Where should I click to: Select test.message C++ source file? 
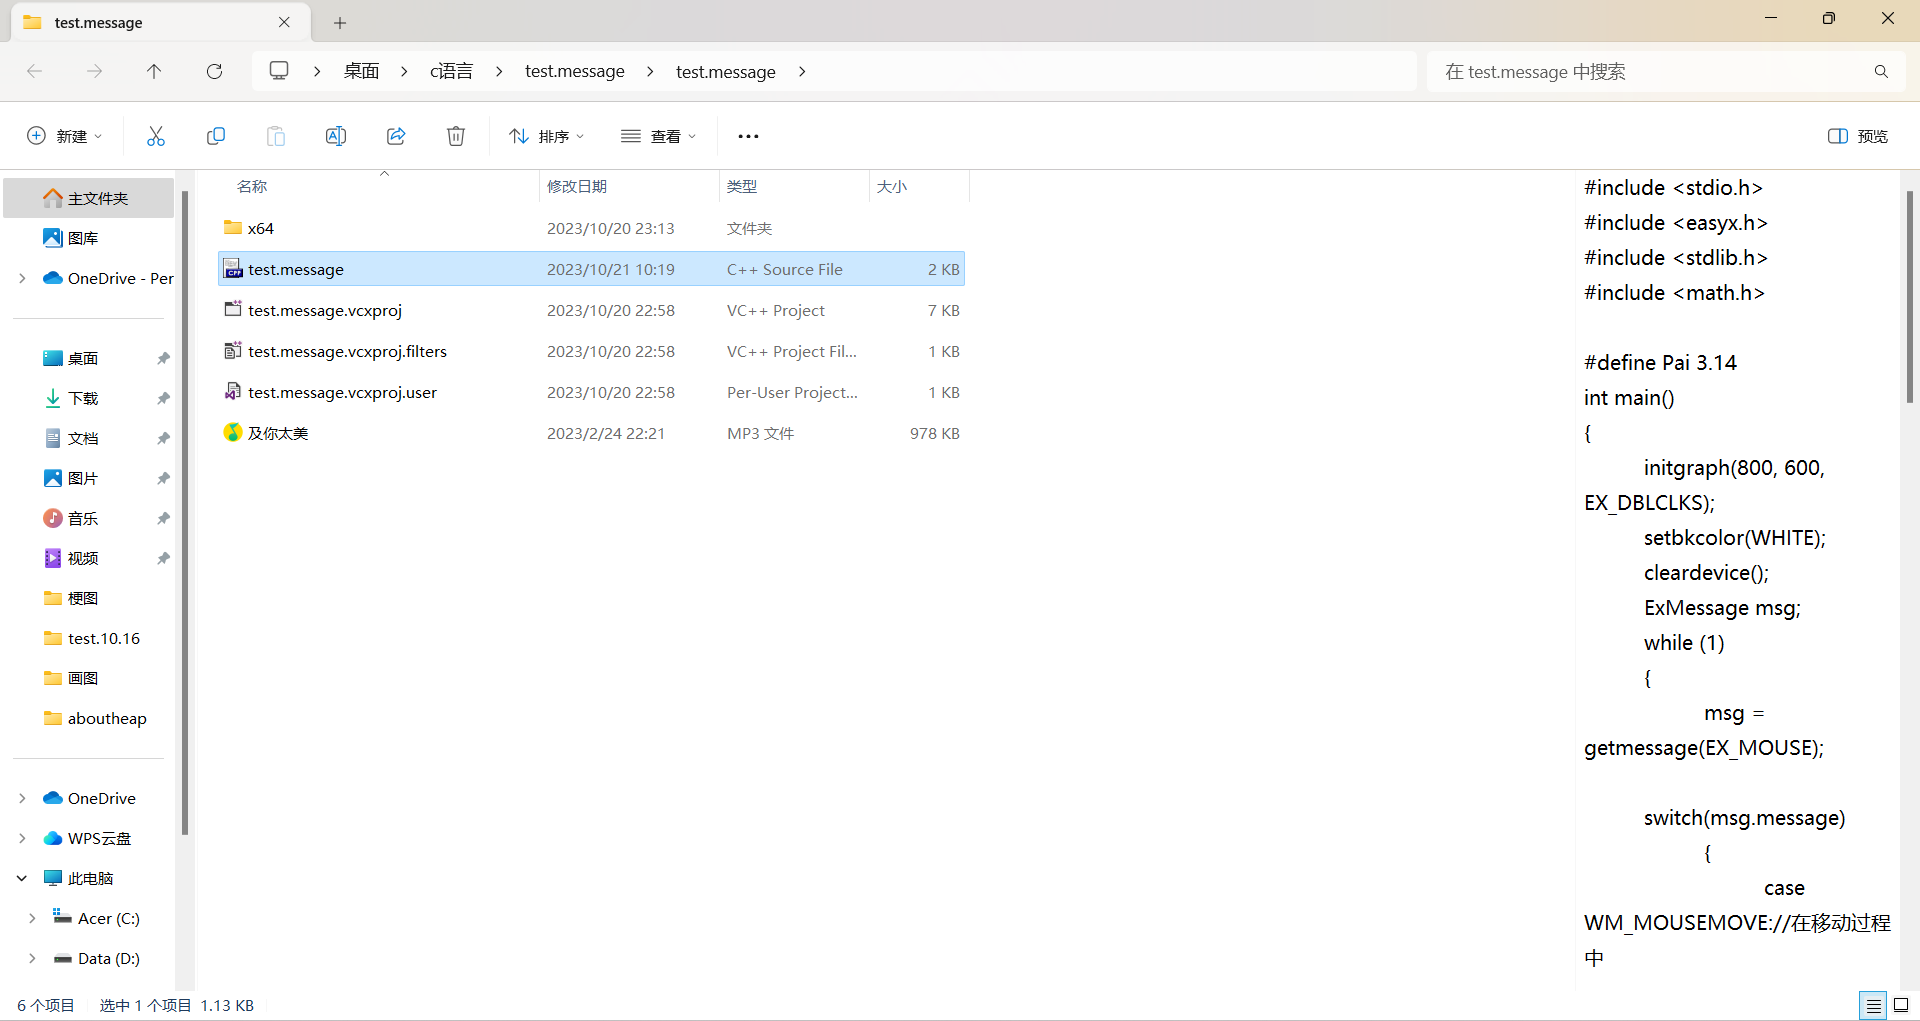[591, 269]
